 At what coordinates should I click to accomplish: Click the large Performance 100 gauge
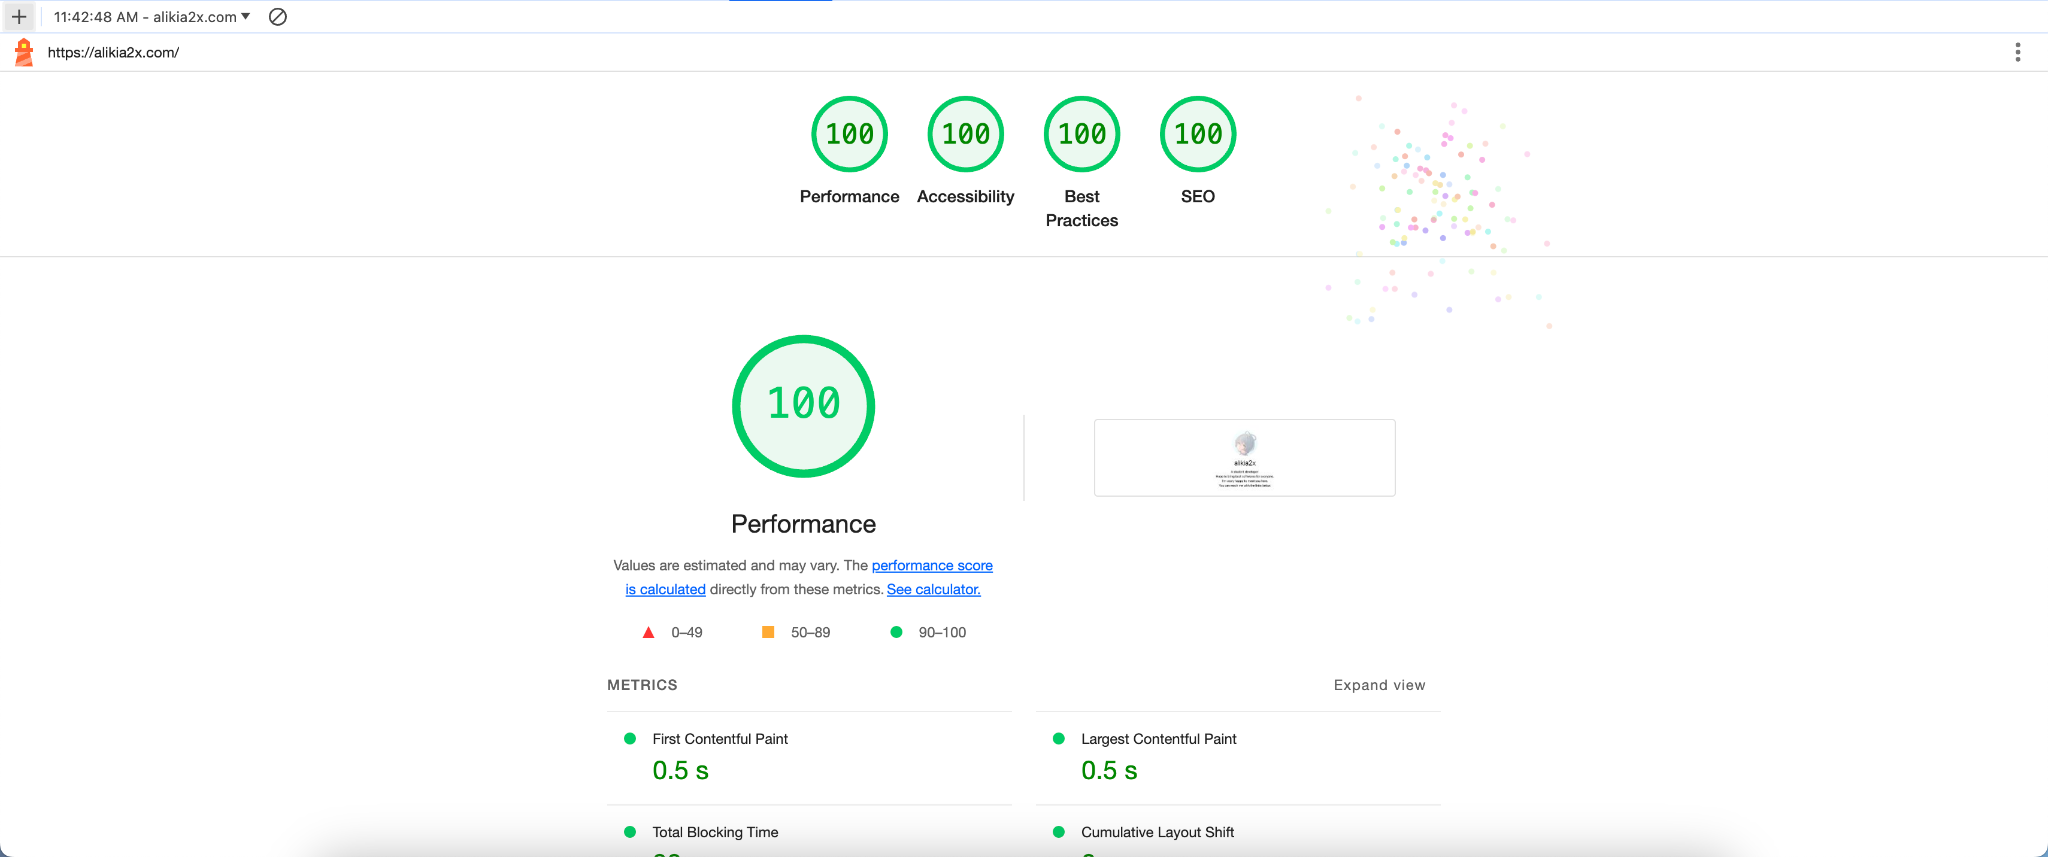pos(804,406)
